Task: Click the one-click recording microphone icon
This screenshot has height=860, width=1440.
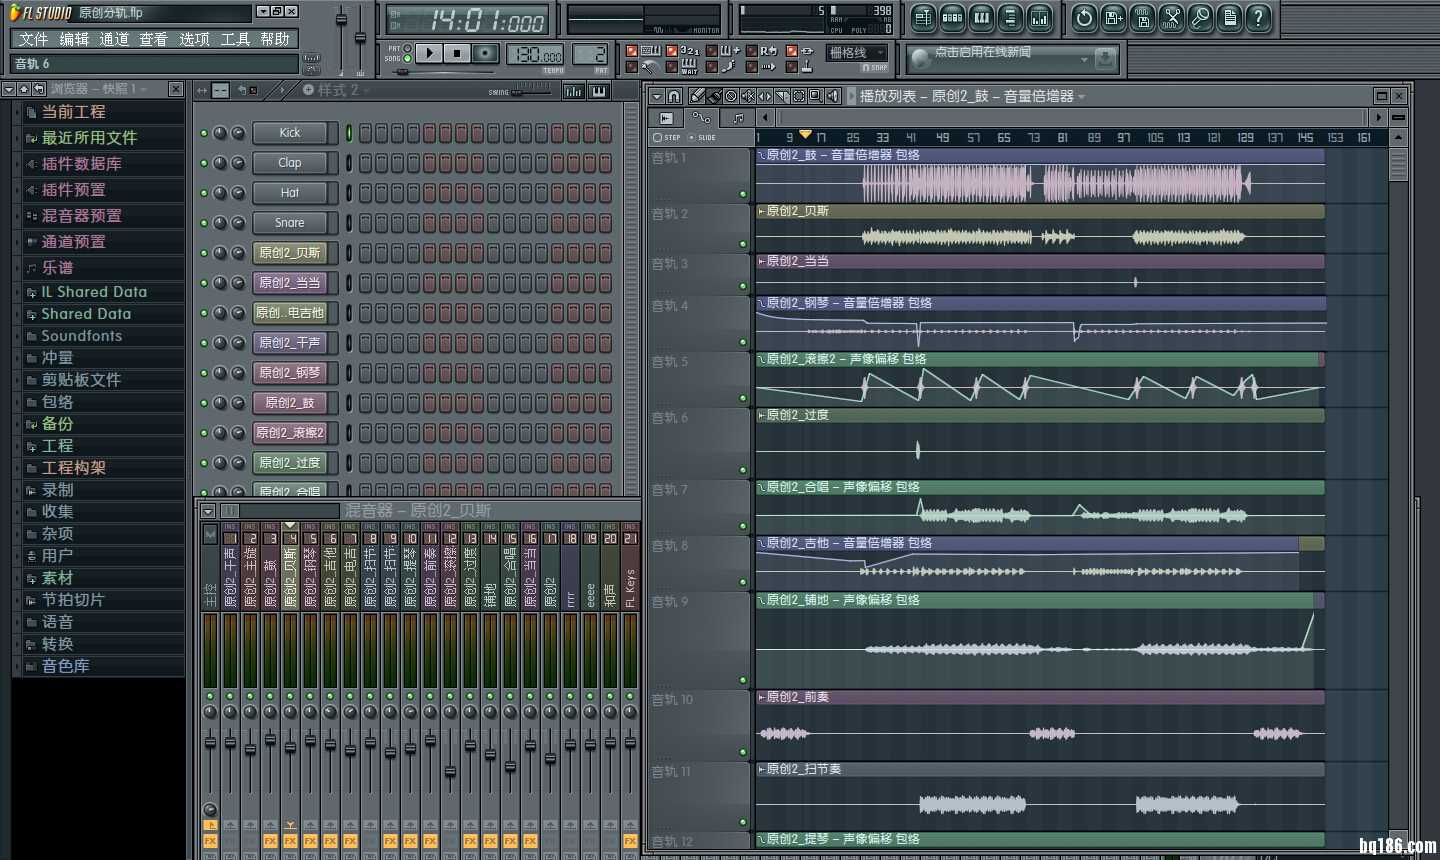Action: (1200, 17)
